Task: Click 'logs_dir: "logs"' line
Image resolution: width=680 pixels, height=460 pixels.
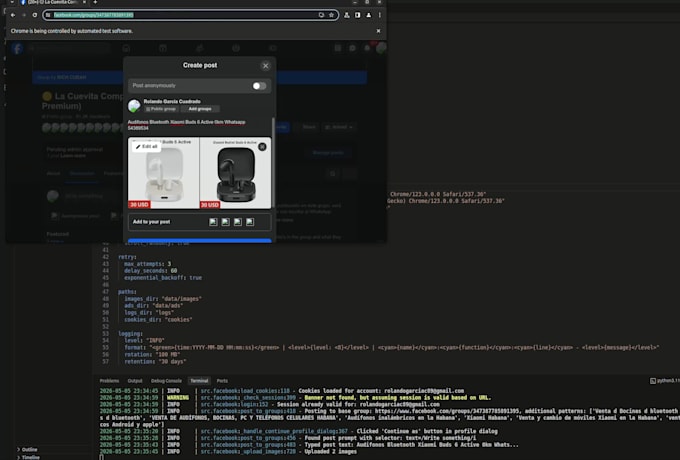Action: (149, 313)
